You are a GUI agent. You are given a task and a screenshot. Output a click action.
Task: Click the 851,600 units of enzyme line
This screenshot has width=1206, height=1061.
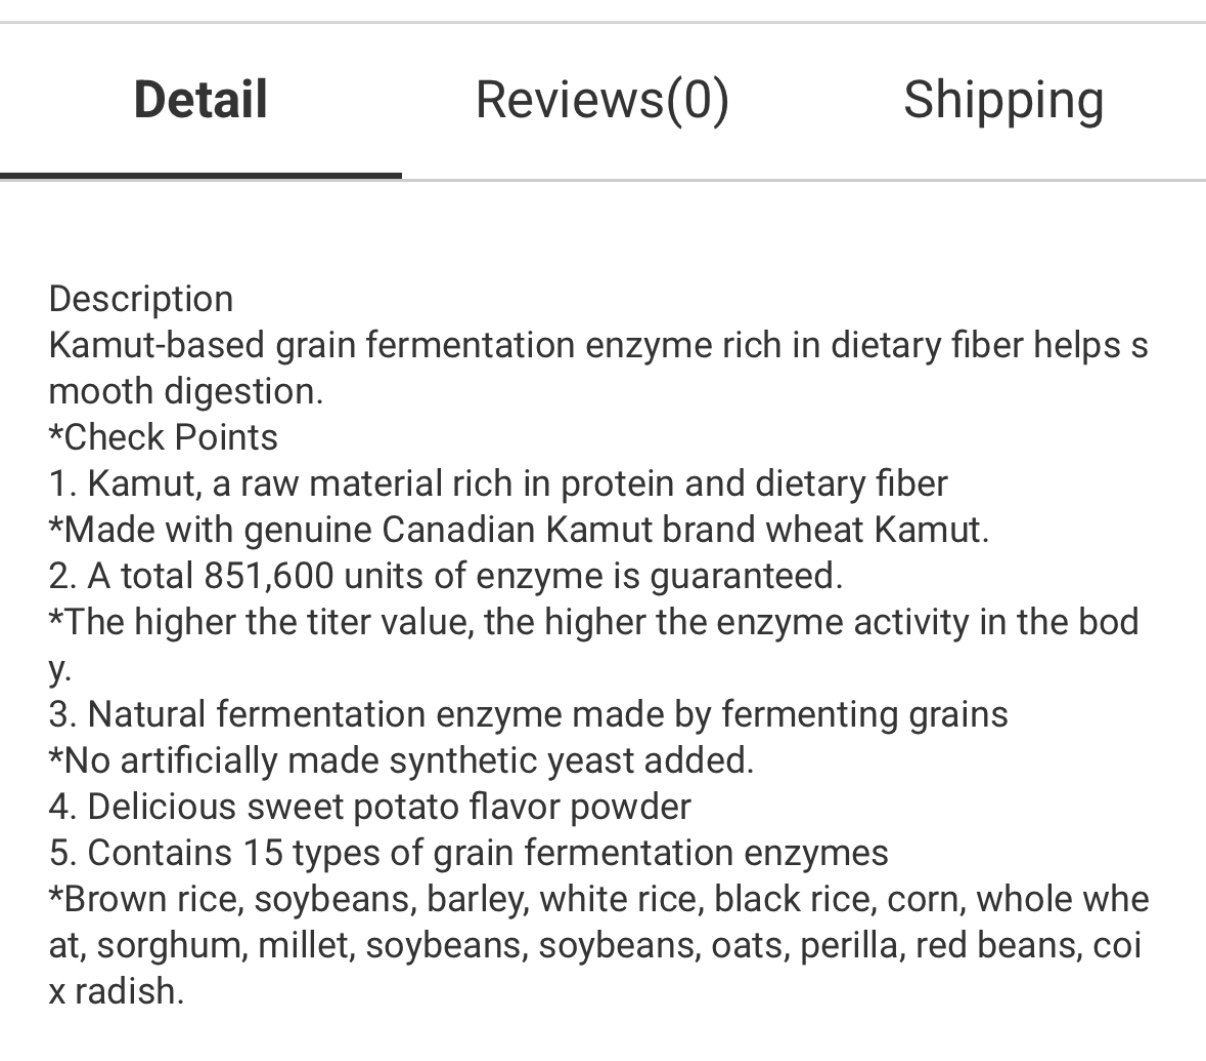pyautogui.click(x=446, y=575)
